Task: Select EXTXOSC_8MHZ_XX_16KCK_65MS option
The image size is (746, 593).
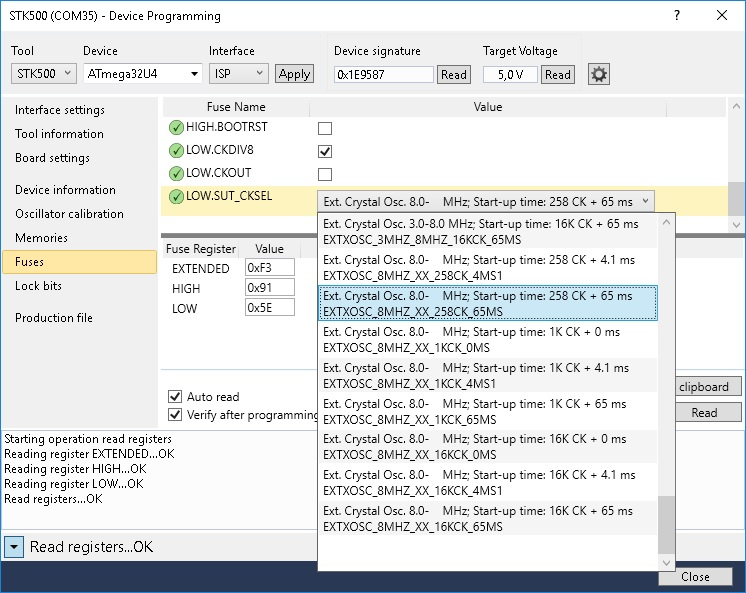Action: coord(488,518)
